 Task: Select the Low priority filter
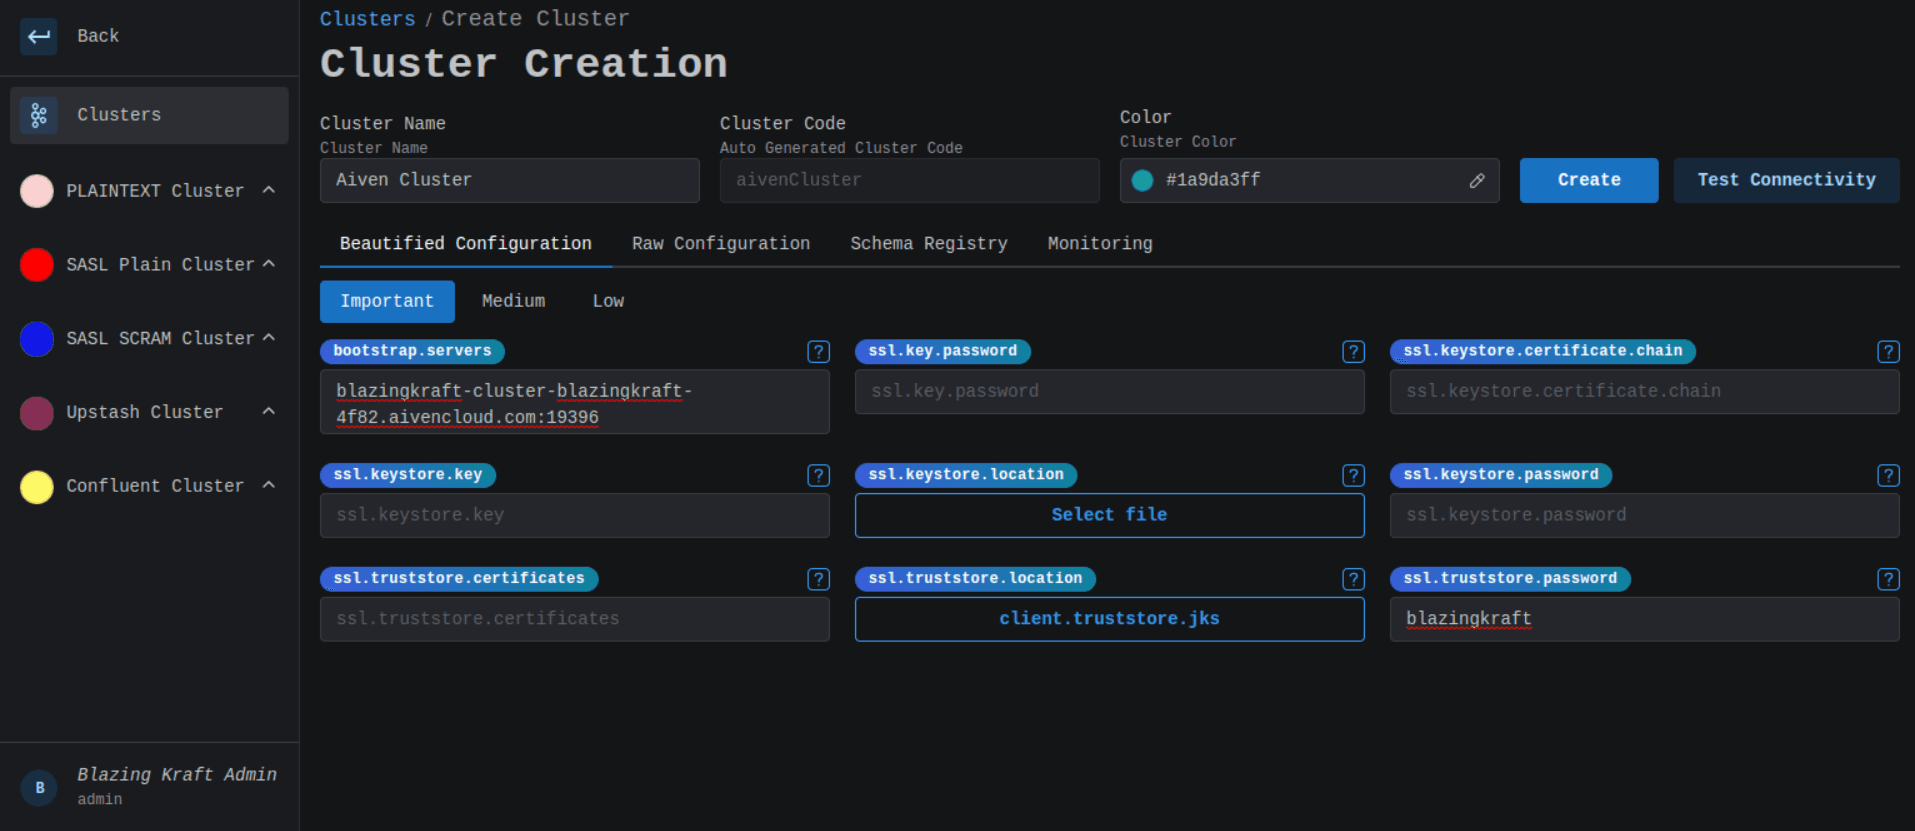[608, 301]
